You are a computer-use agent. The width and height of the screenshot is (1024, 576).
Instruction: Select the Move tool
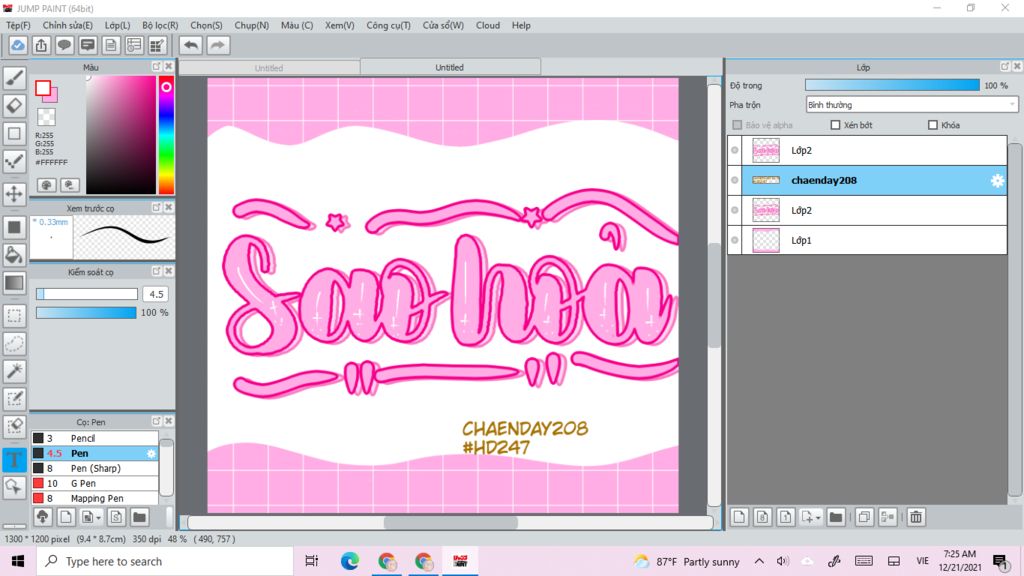(x=14, y=194)
